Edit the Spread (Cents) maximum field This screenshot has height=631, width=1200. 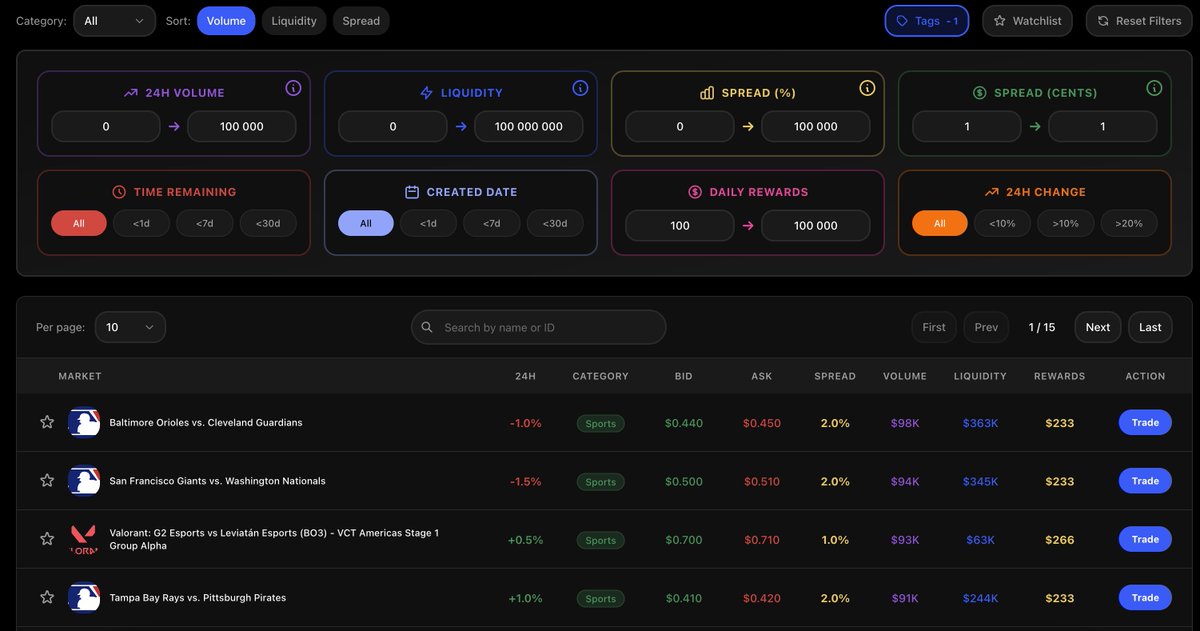(1103, 127)
